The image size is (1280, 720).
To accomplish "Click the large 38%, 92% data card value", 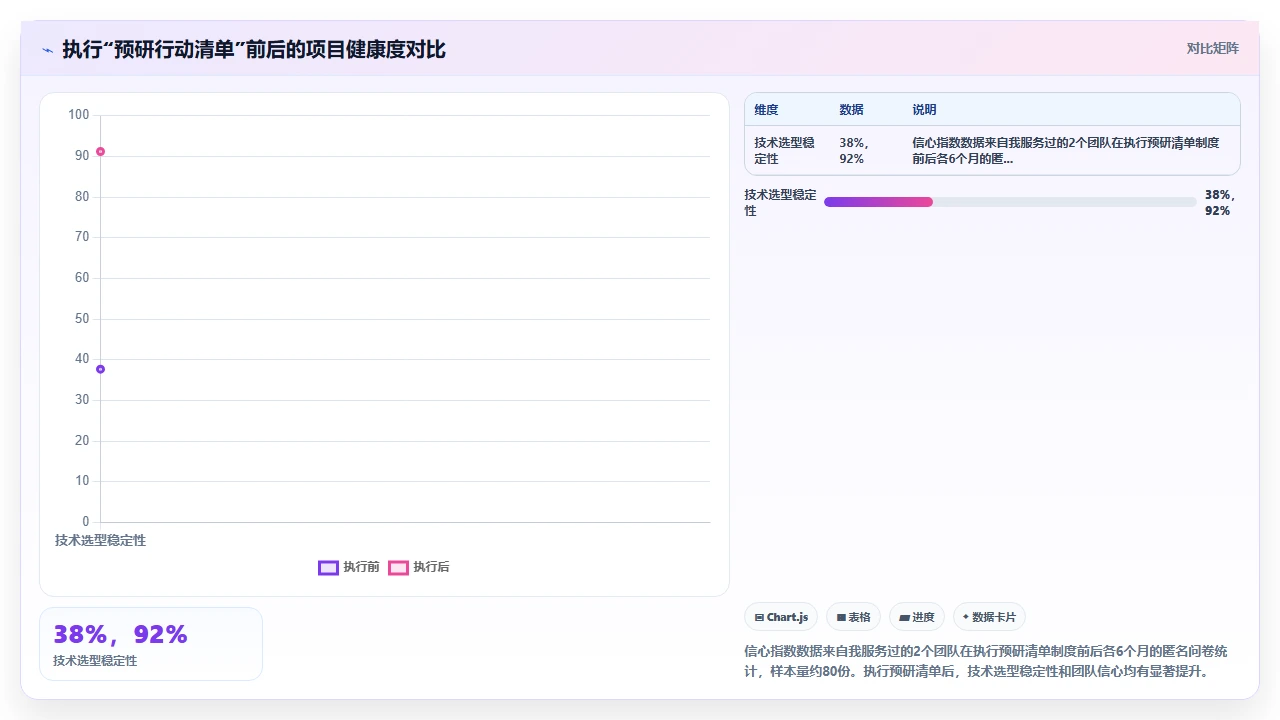I will (x=120, y=635).
